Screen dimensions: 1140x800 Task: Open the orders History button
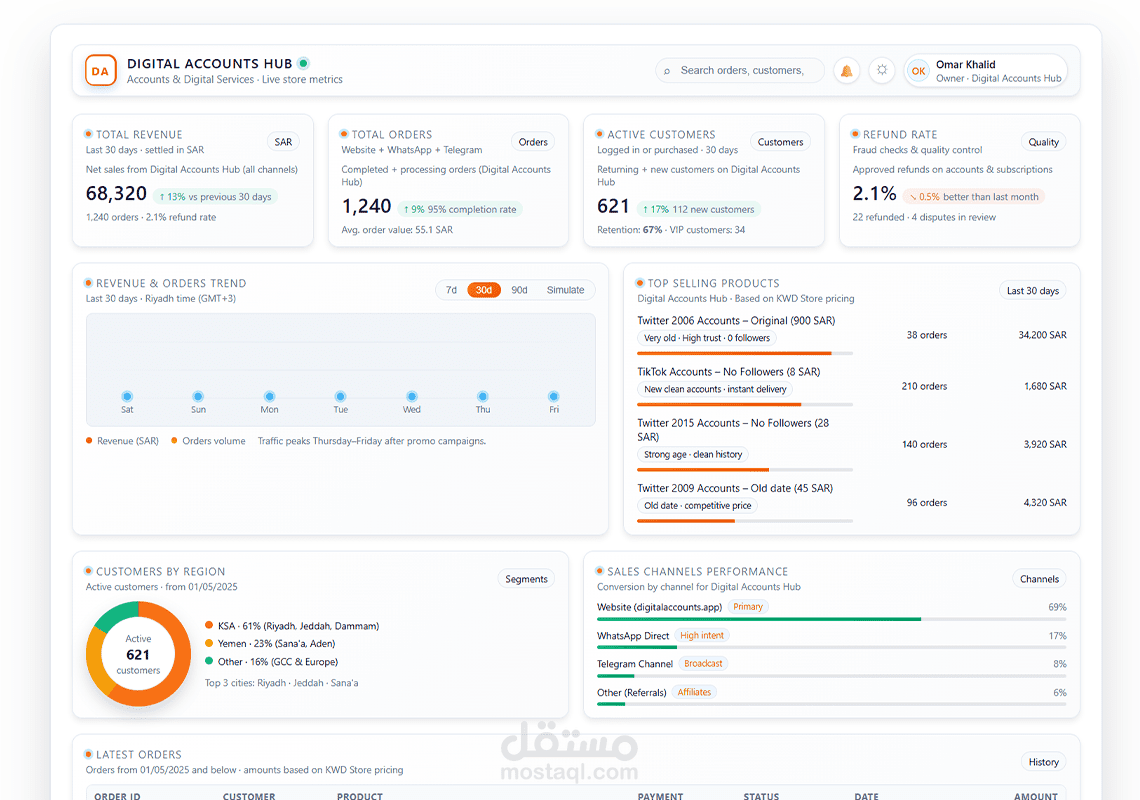1043,761
